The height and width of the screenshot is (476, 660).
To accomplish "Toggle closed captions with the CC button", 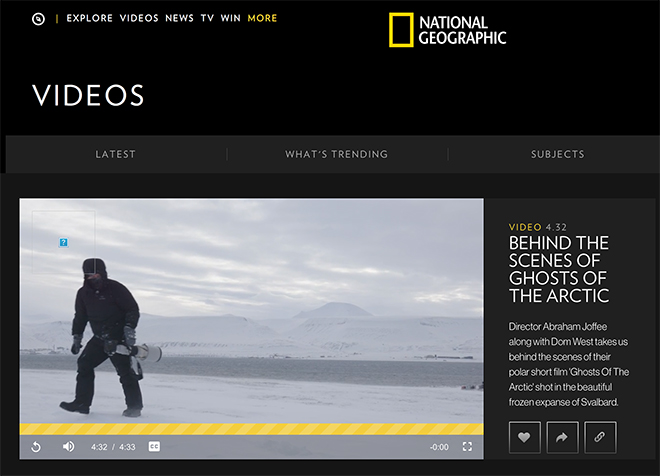I will click(x=154, y=447).
